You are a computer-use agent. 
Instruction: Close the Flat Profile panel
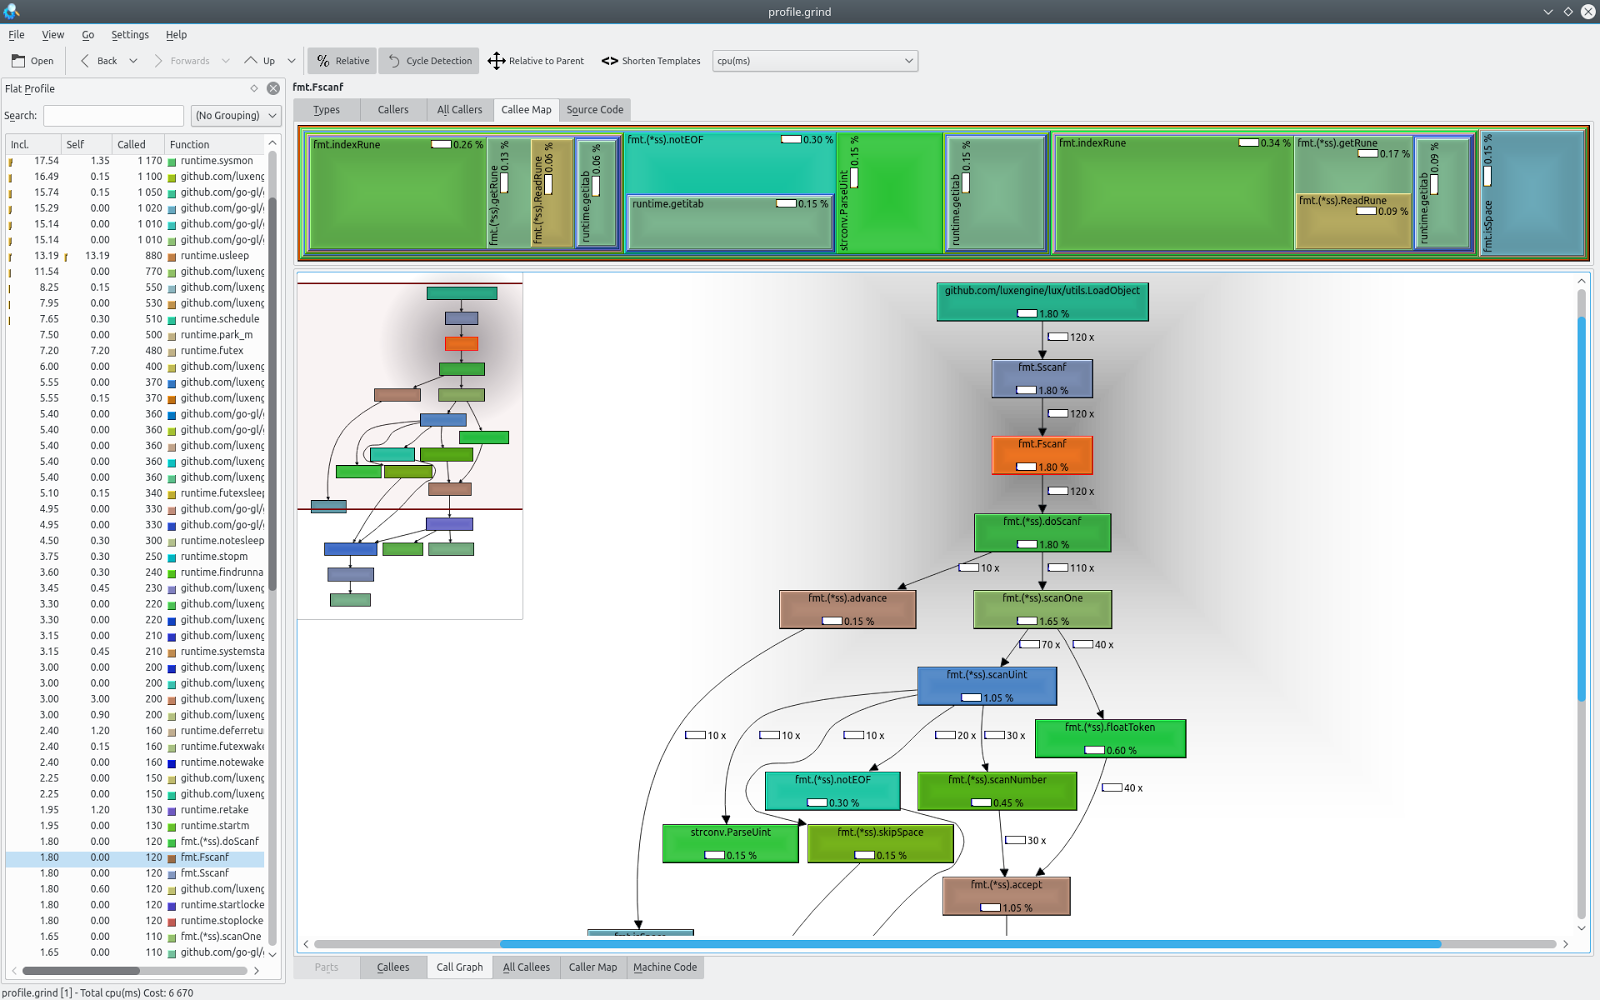(x=272, y=88)
